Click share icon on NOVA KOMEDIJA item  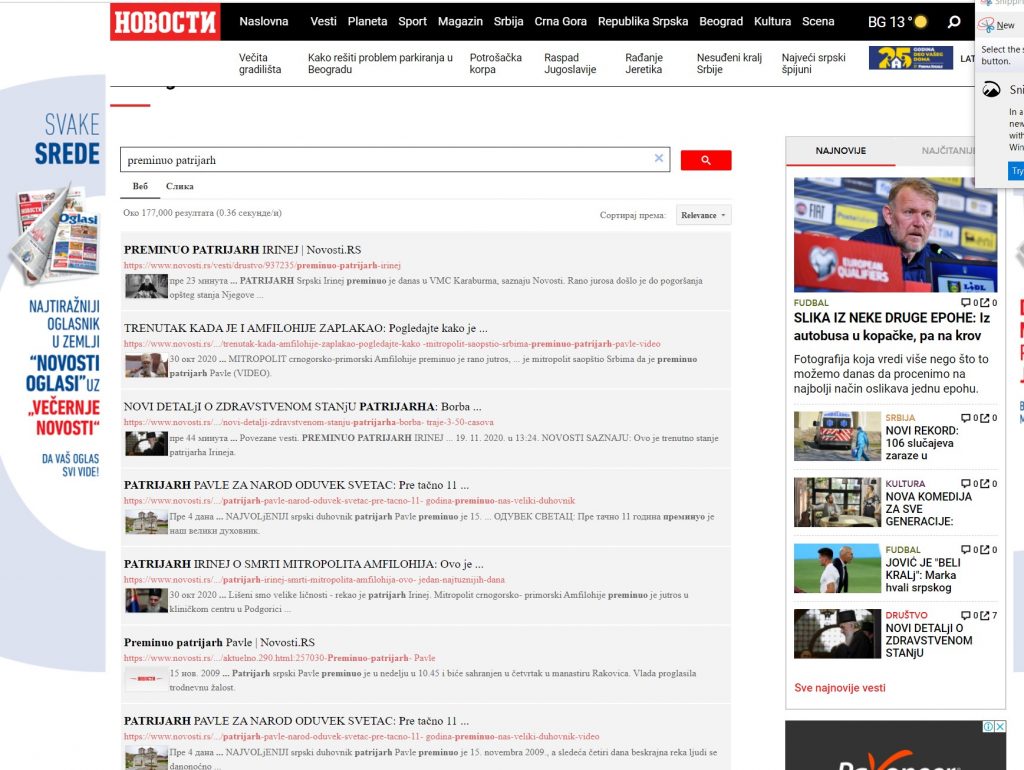984,483
